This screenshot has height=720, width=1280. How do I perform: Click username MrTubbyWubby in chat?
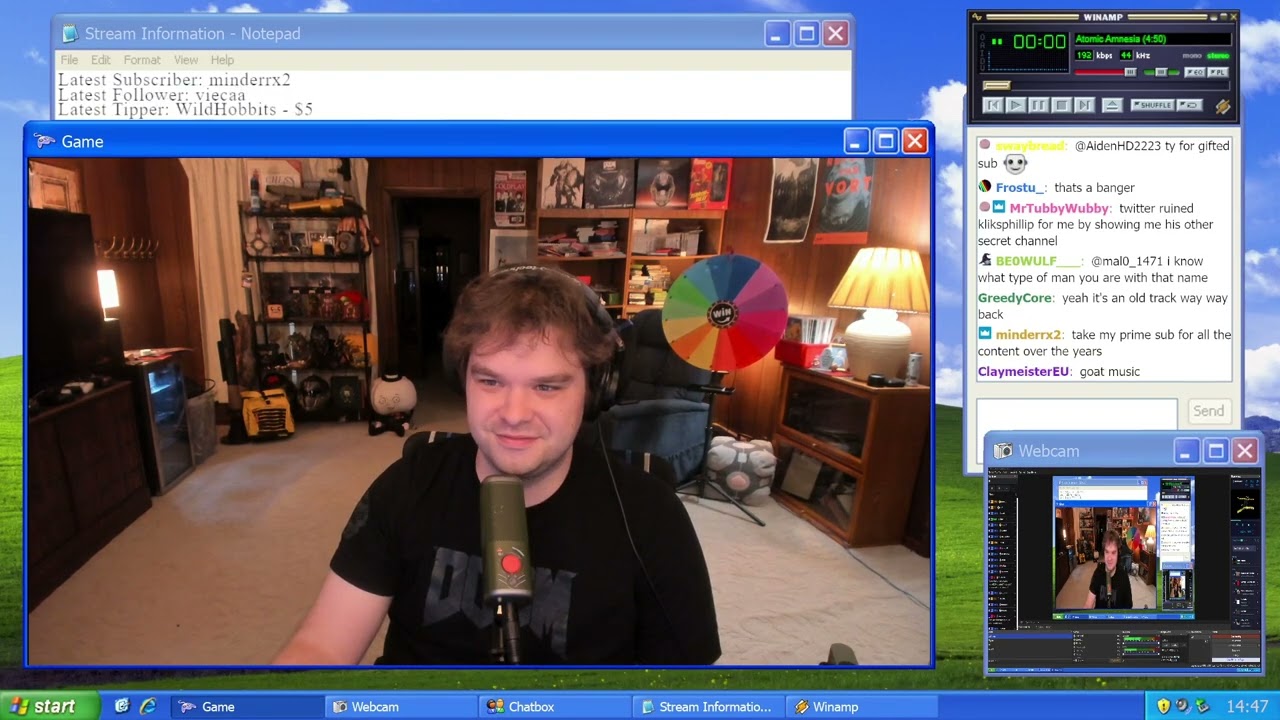1059,208
